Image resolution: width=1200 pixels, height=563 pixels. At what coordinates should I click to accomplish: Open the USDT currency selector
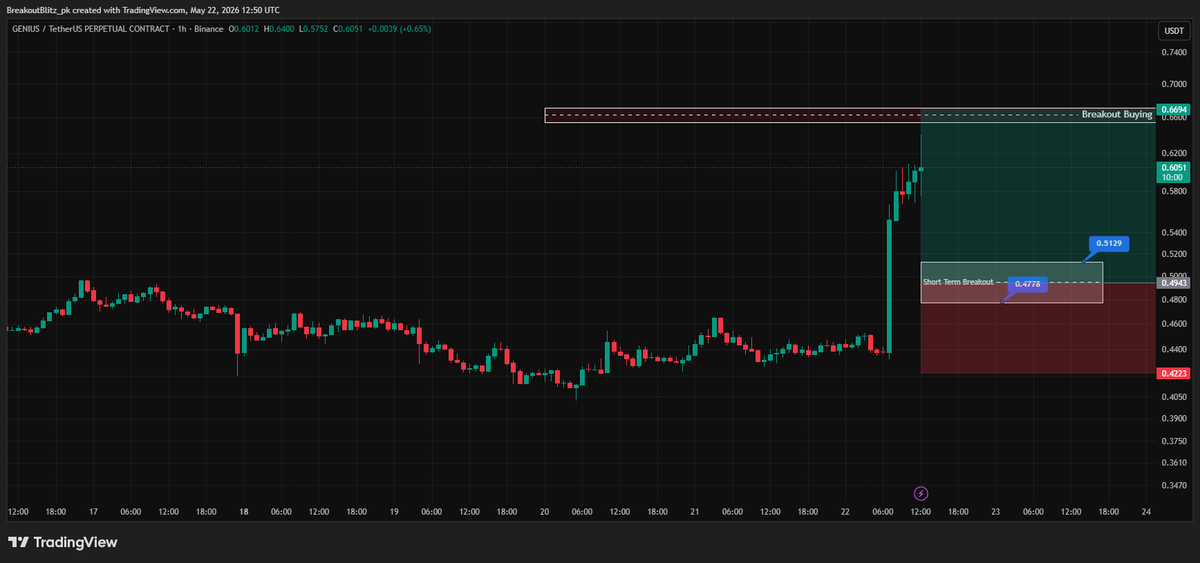click(x=1172, y=32)
